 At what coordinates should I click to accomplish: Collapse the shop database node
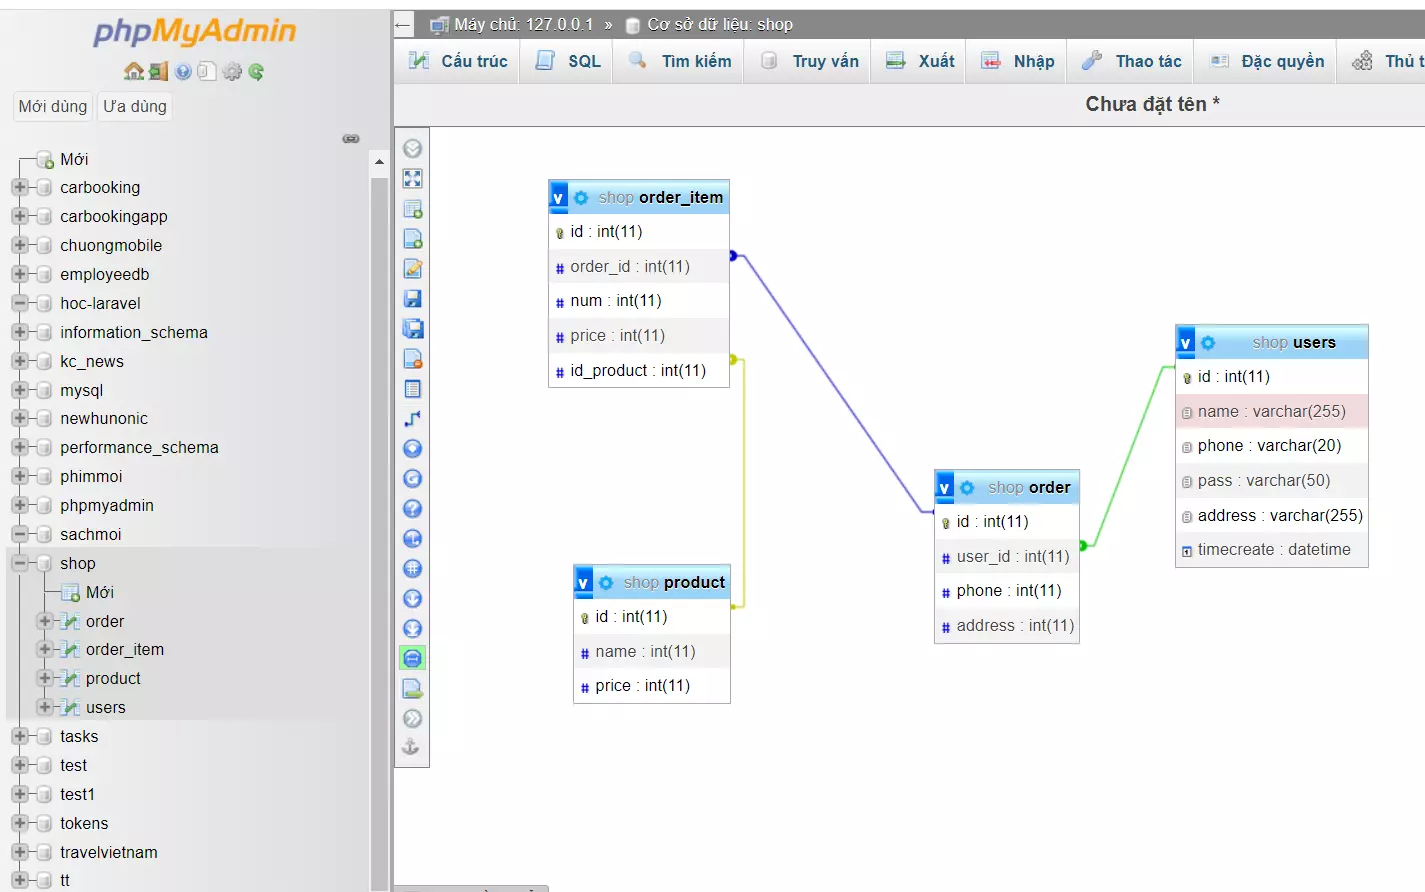click(x=19, y=563)
